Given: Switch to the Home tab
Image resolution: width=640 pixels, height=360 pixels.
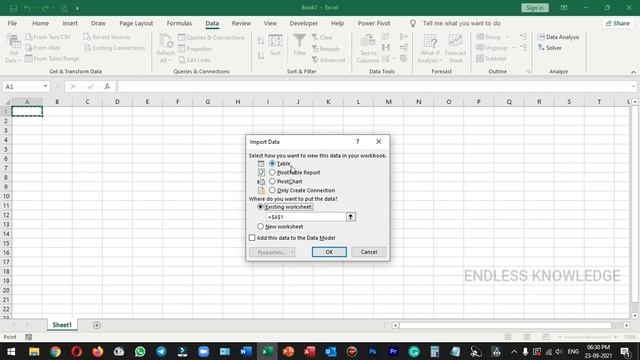Looking at the screenshot, I should click(x=40, y=23).
